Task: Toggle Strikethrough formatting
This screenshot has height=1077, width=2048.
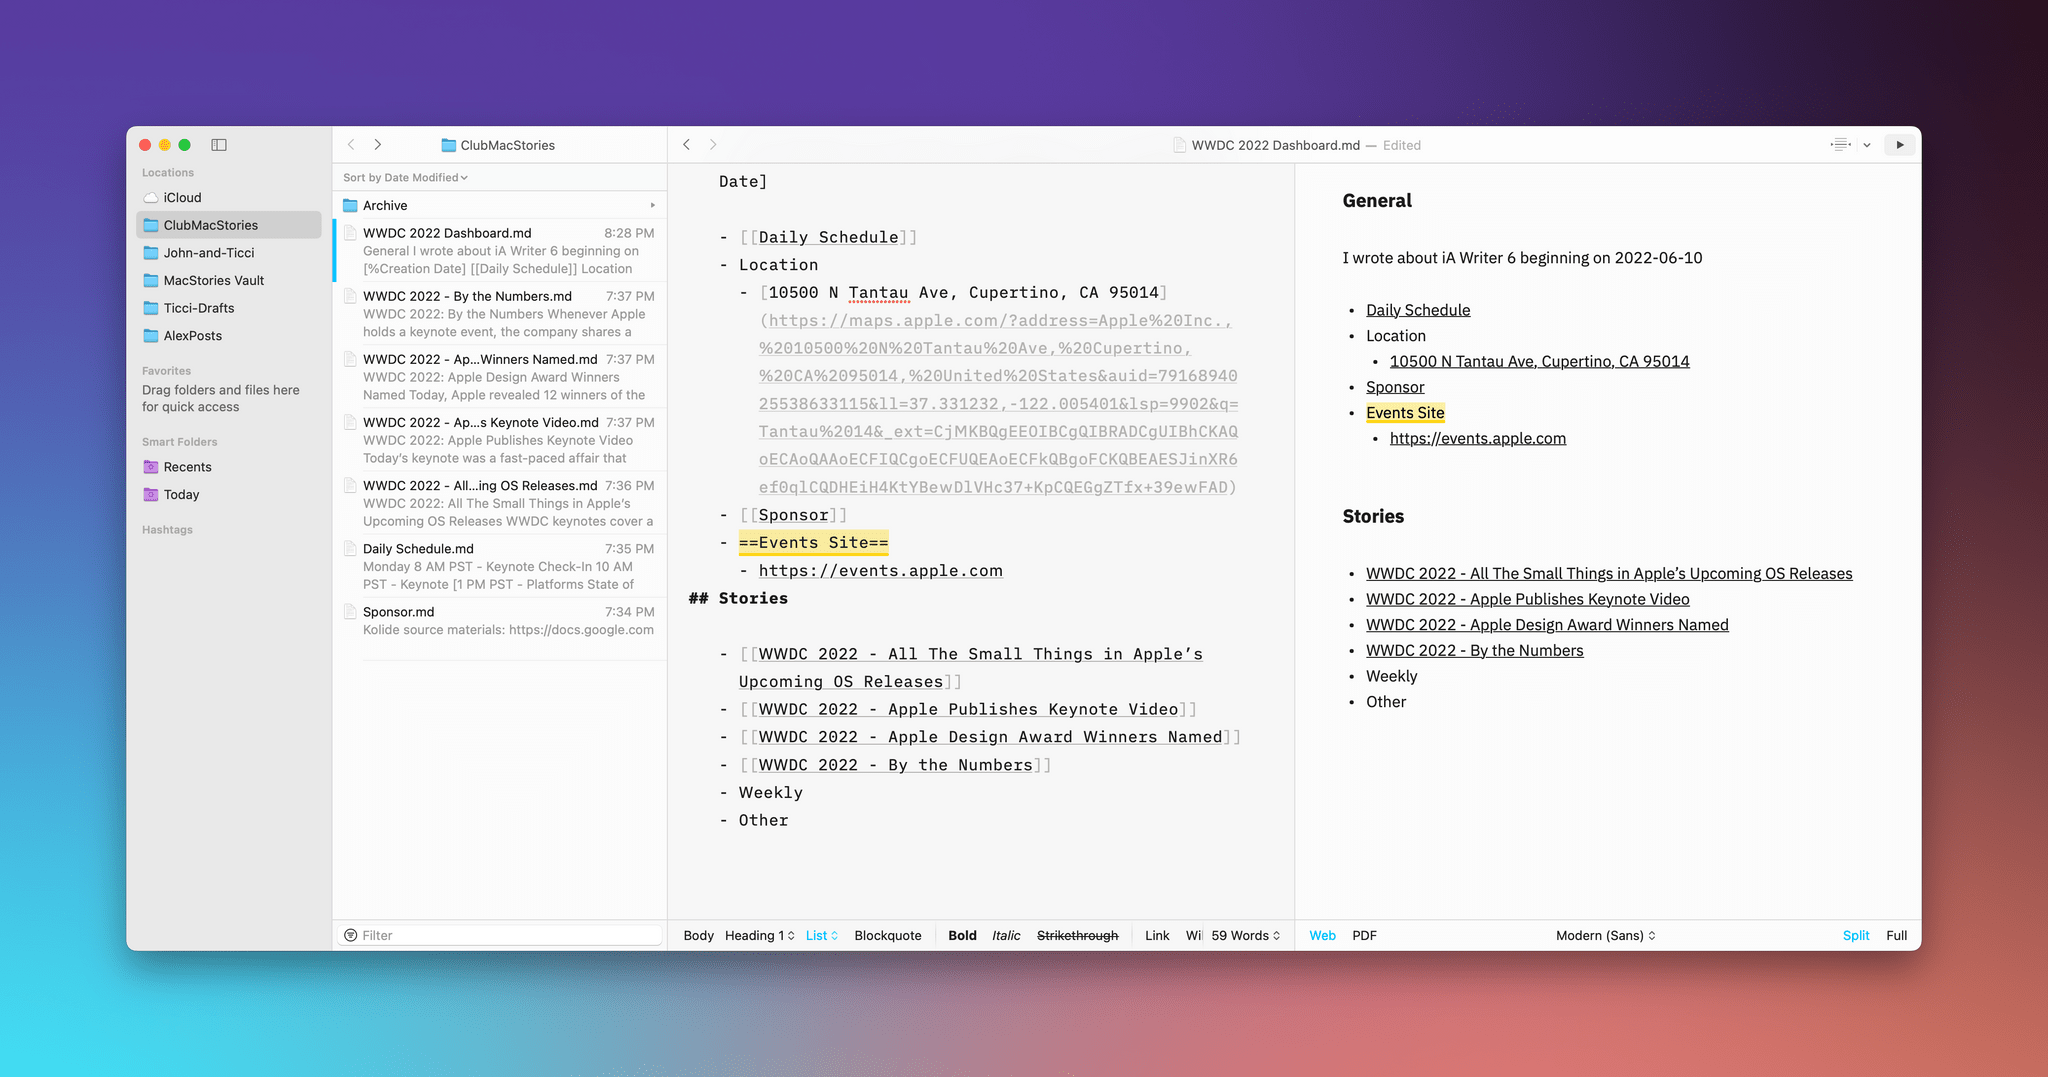Action: coord(1077,936)
